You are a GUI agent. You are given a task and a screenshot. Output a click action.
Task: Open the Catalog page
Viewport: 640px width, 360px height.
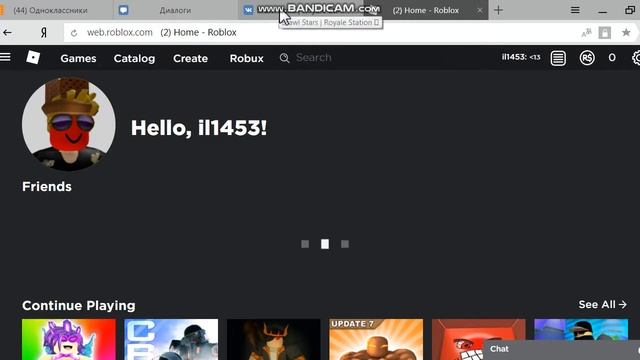pos(134,58)
